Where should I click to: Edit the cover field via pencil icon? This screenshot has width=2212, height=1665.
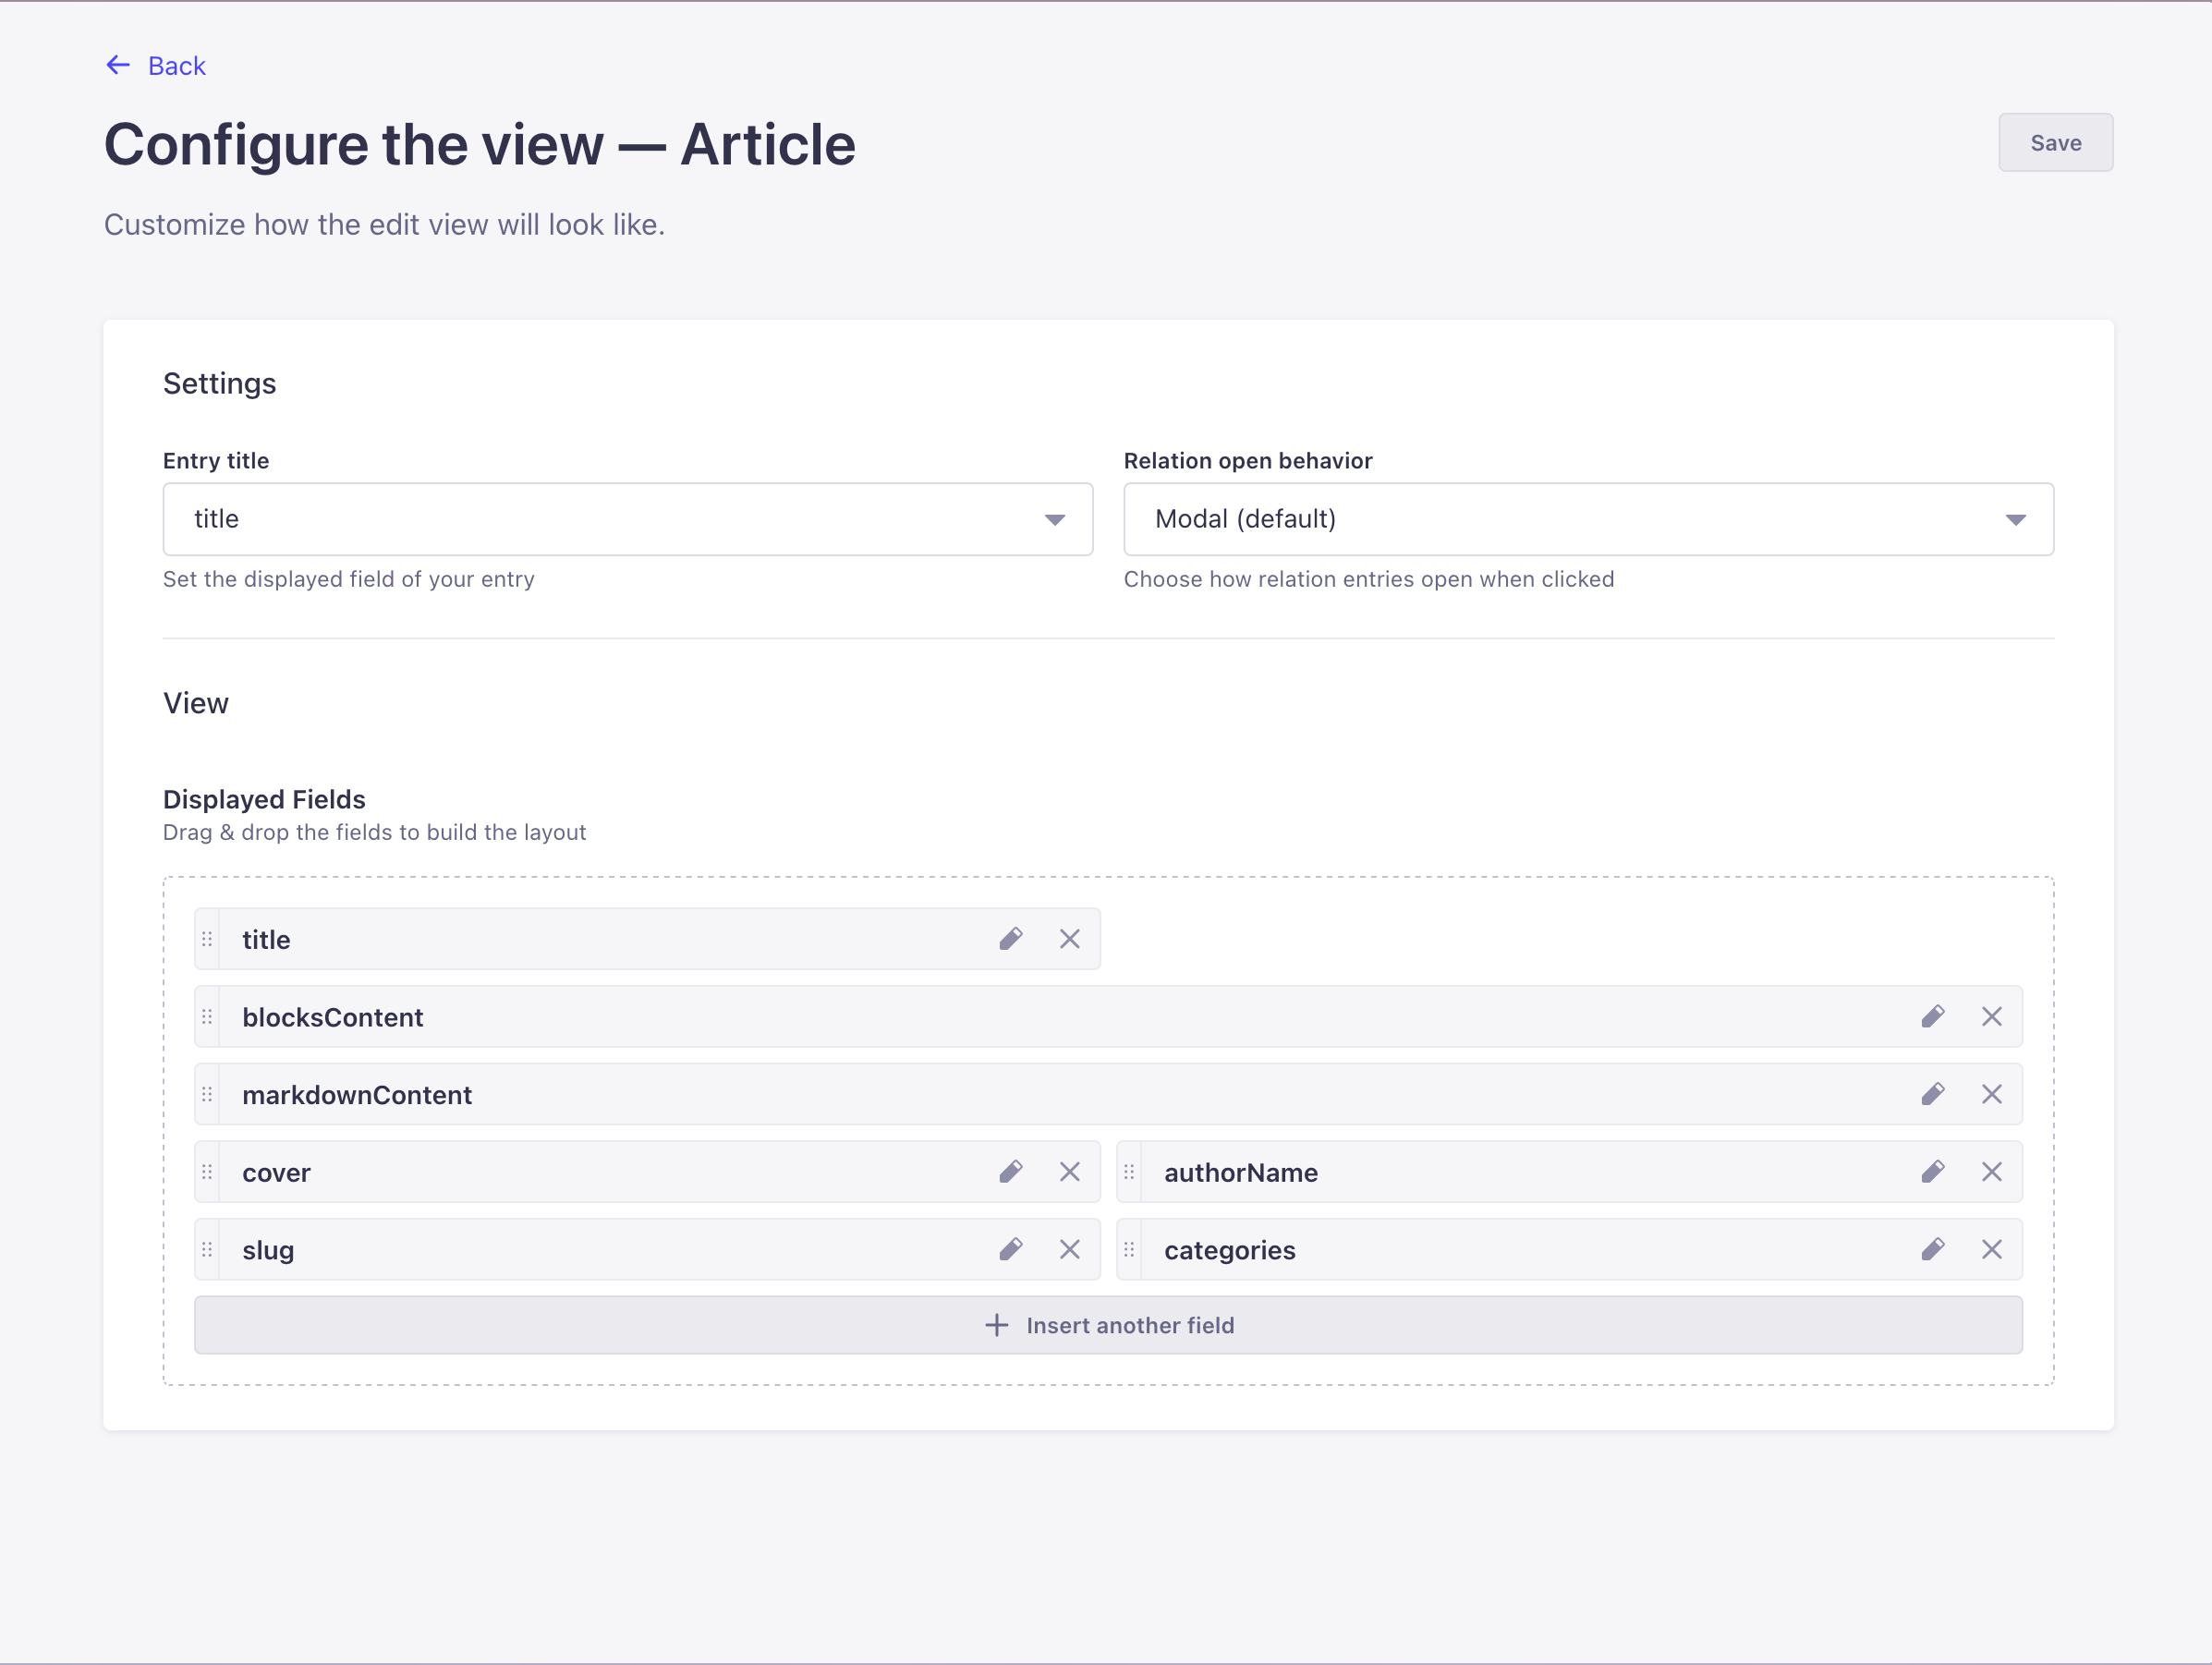[x=1011, y=1171]
